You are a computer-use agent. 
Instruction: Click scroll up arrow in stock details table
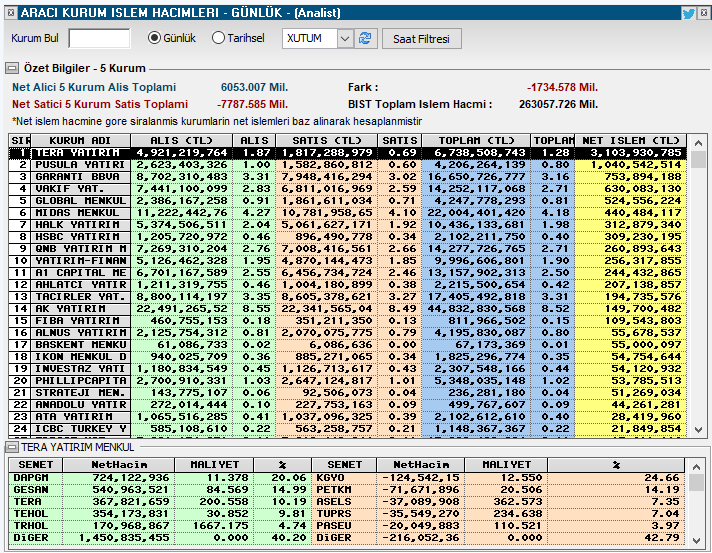pyautogui.click(x=696, y=467)
